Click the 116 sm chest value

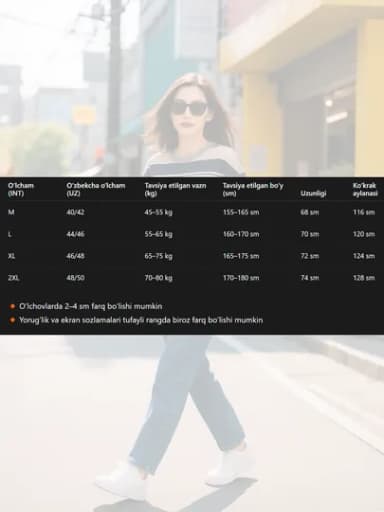click(x=364, y=212)
